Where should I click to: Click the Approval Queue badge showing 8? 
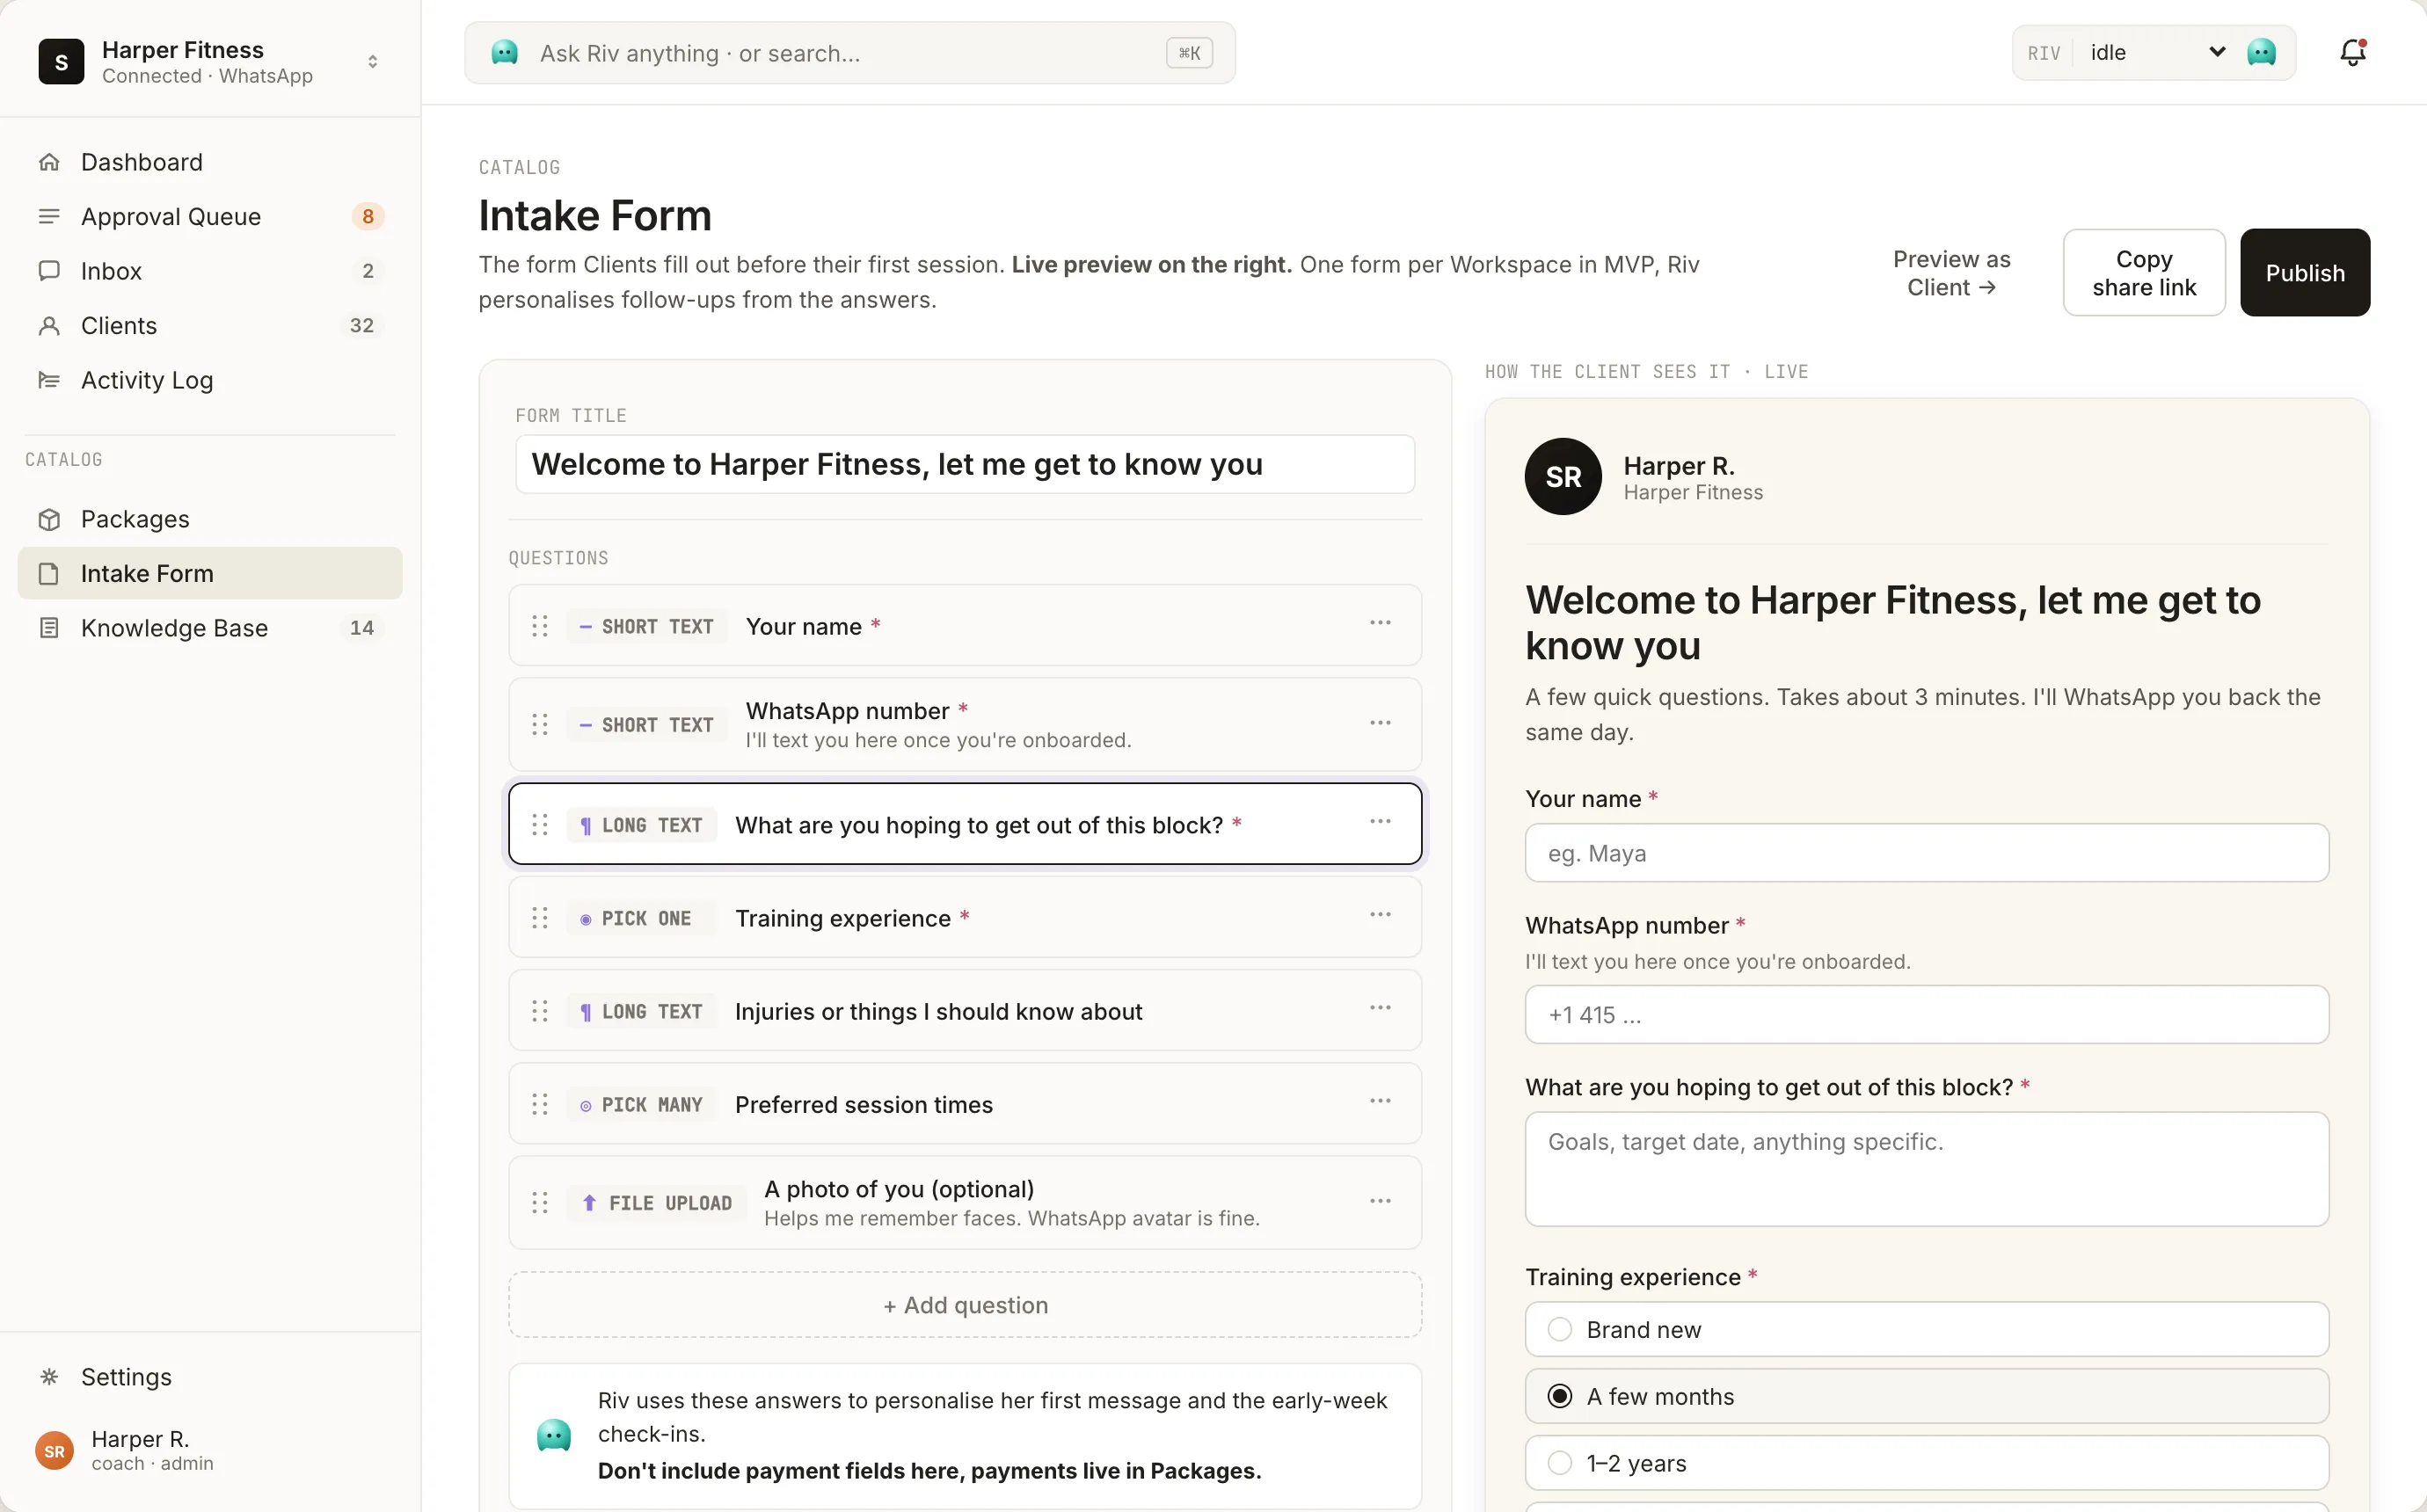click(368, 217)
